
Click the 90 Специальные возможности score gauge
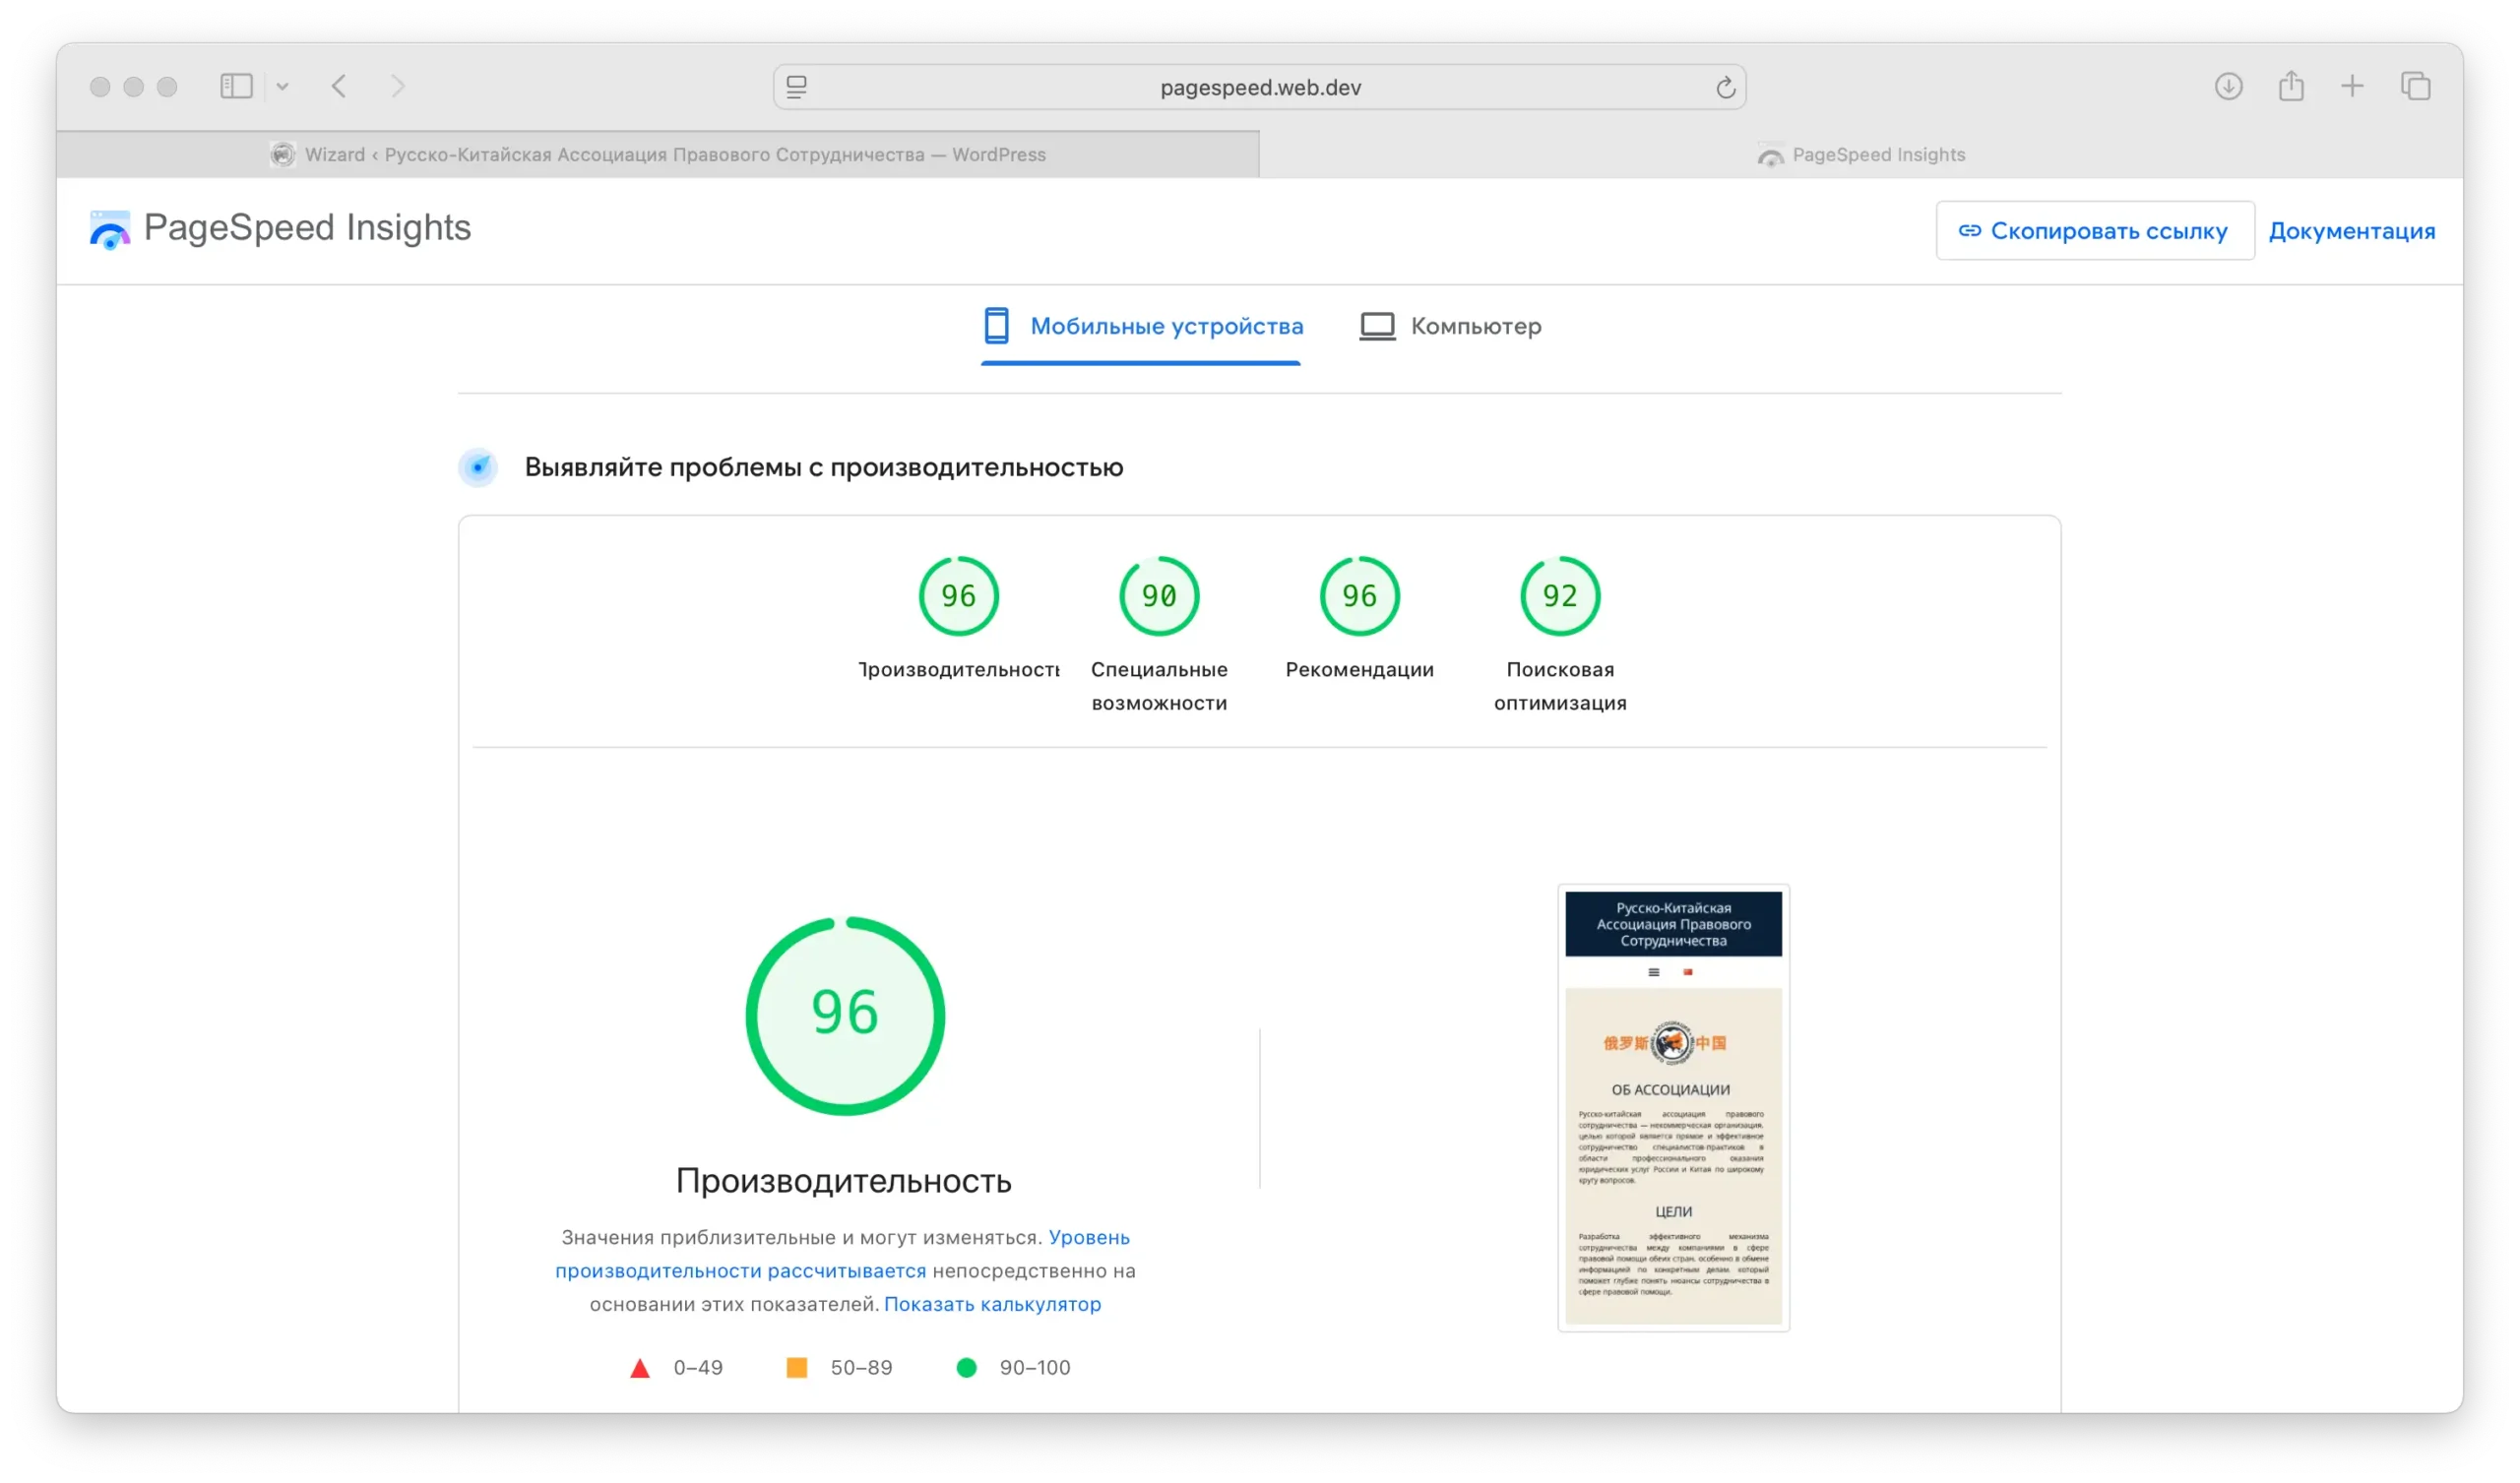(x=1159, y=597)
